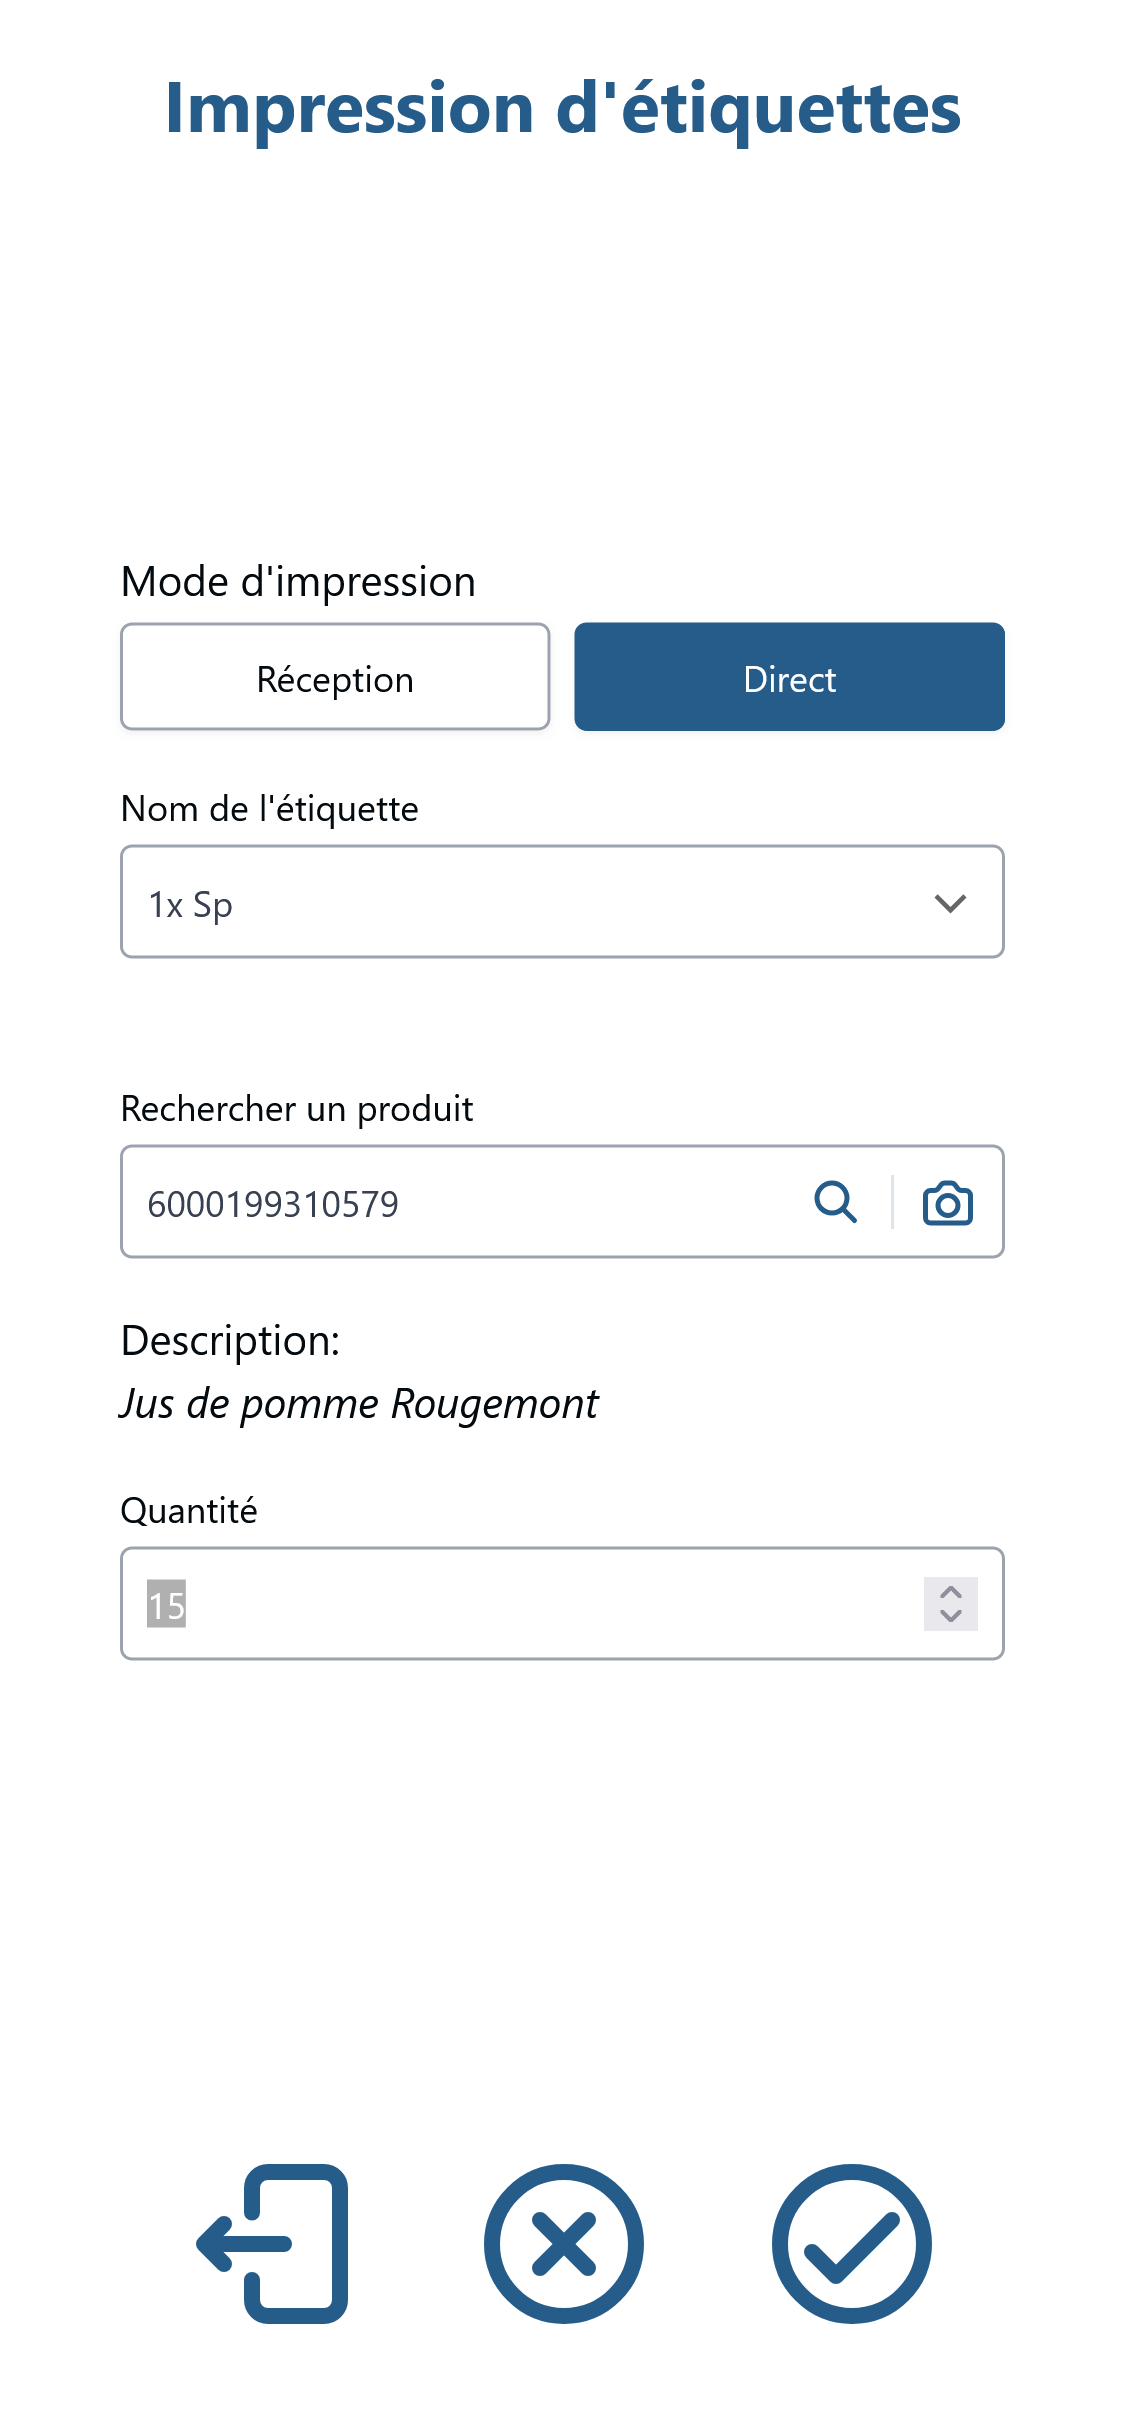Click the product code 6000199310579 text
Viewport: 1125px width, 2436px height.
click(x=273, y=1204)
